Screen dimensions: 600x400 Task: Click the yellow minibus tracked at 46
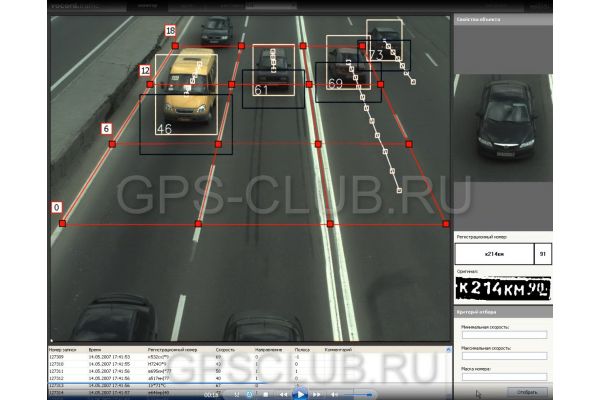[x=186, y=94]
